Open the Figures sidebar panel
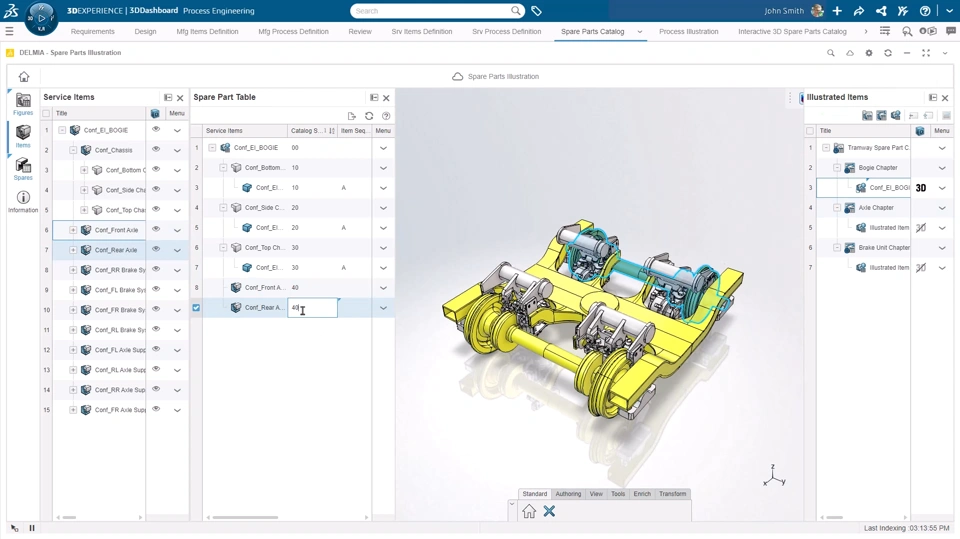This screenshot has width=960, height=539. [x=23, y=104]
